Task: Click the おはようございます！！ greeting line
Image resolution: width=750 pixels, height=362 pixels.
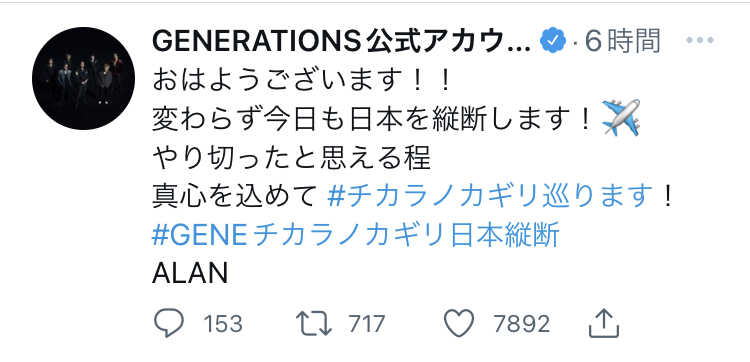Action: click(301, 82)
